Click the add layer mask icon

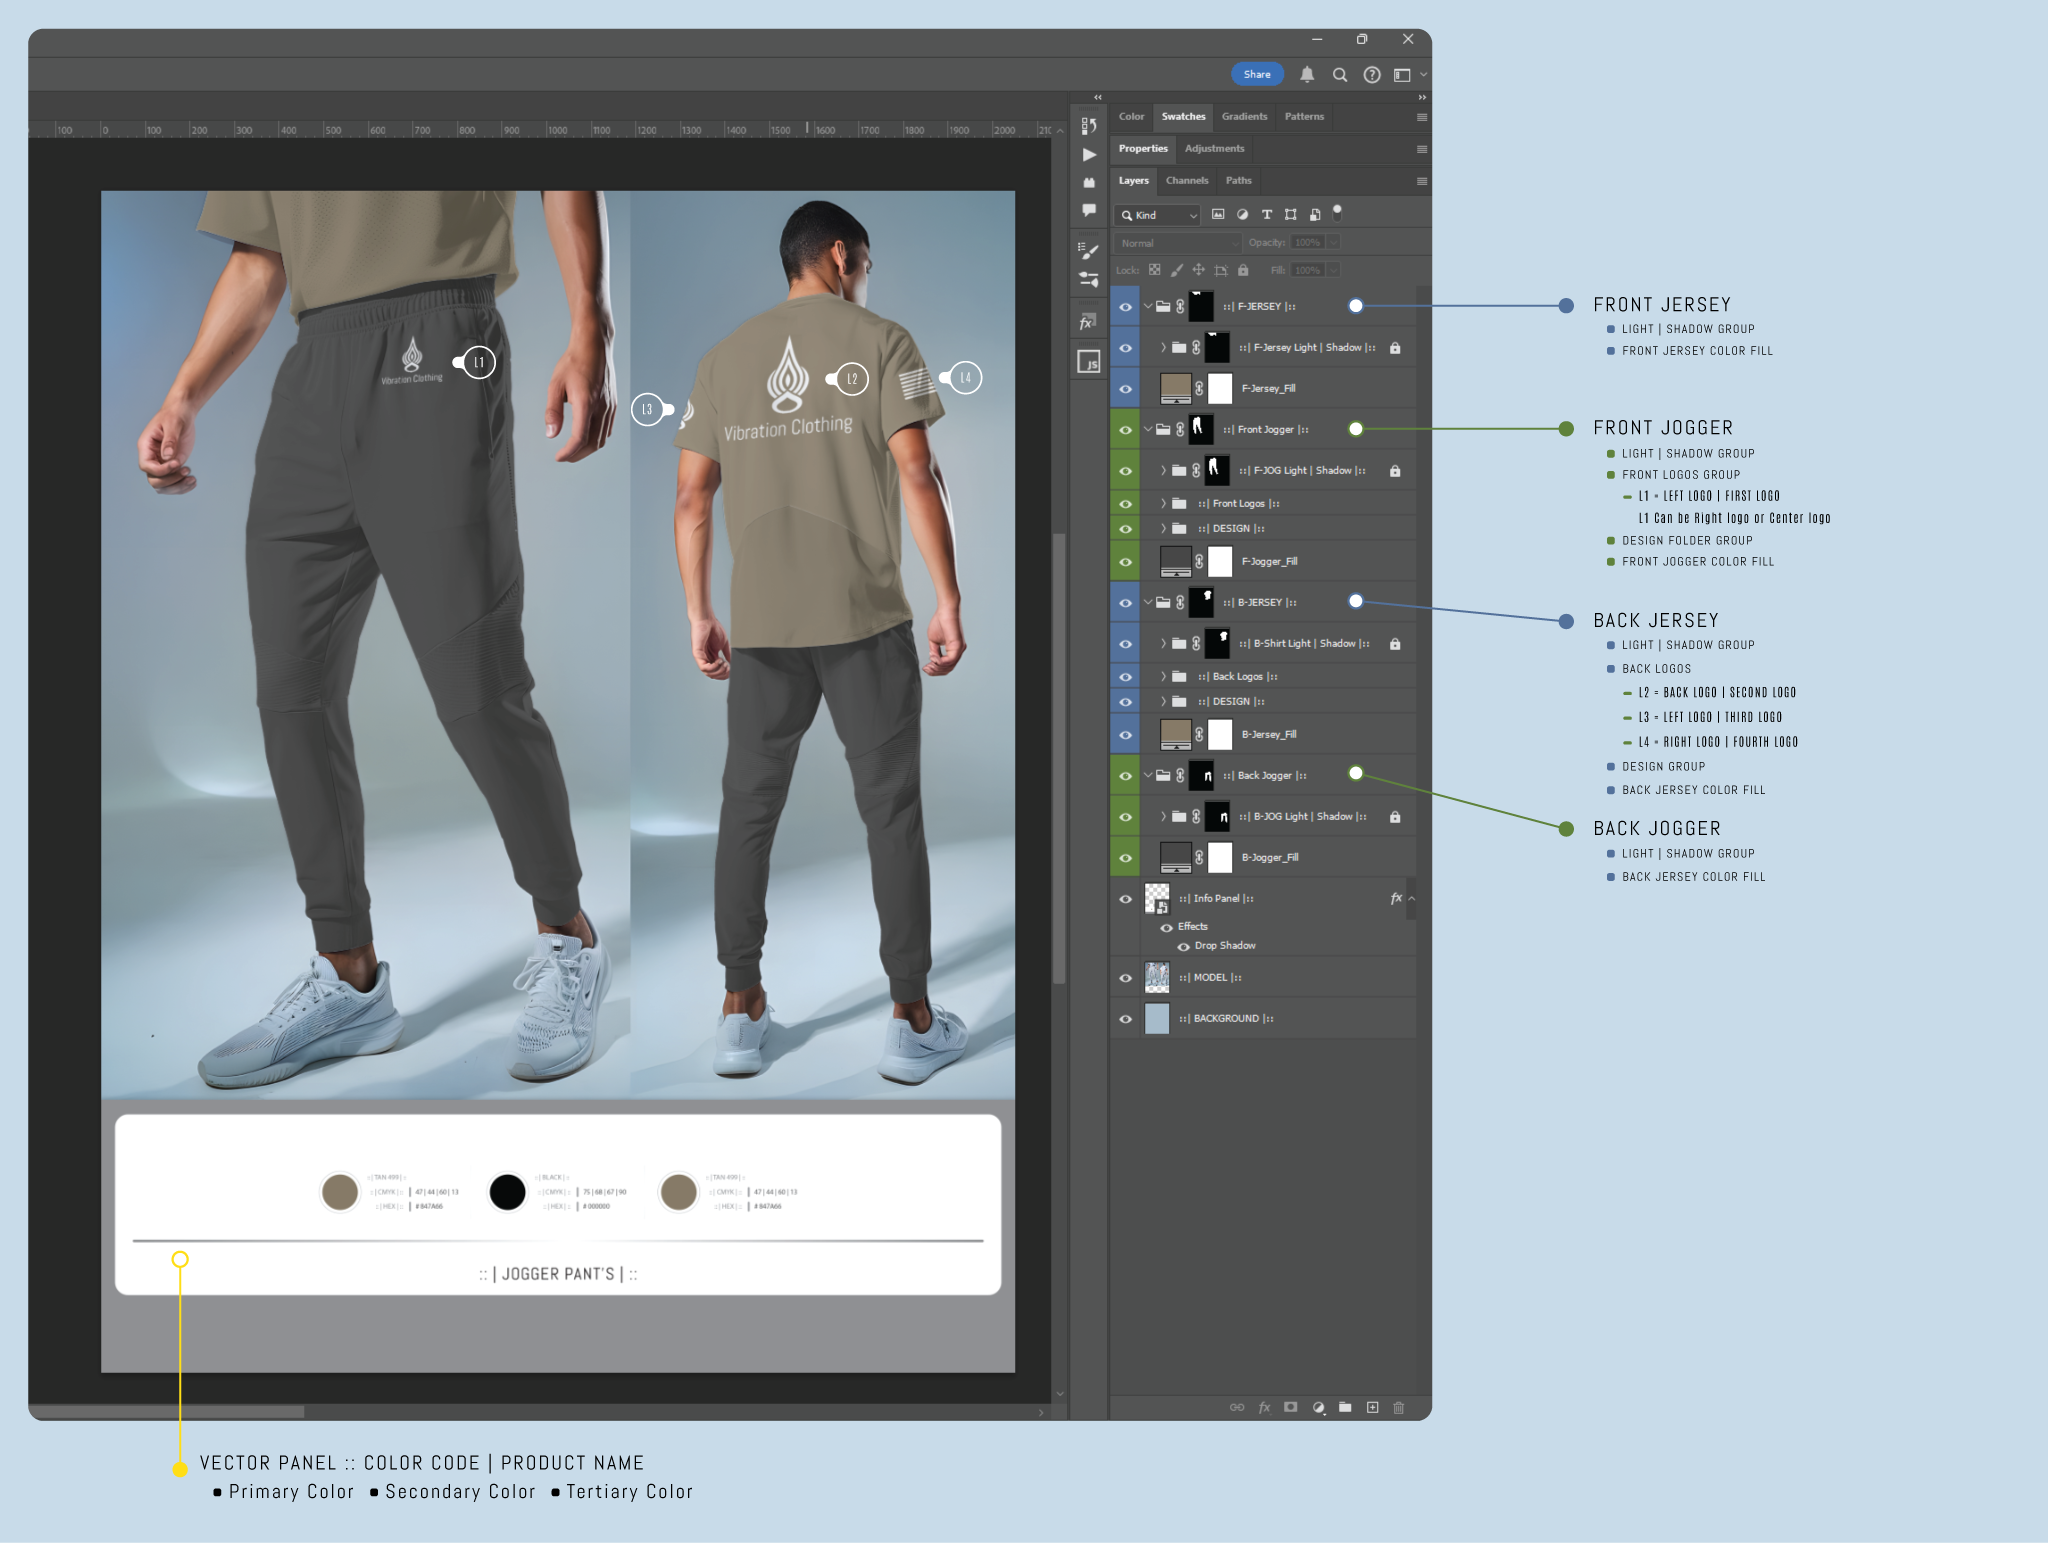point(1291,1407)
